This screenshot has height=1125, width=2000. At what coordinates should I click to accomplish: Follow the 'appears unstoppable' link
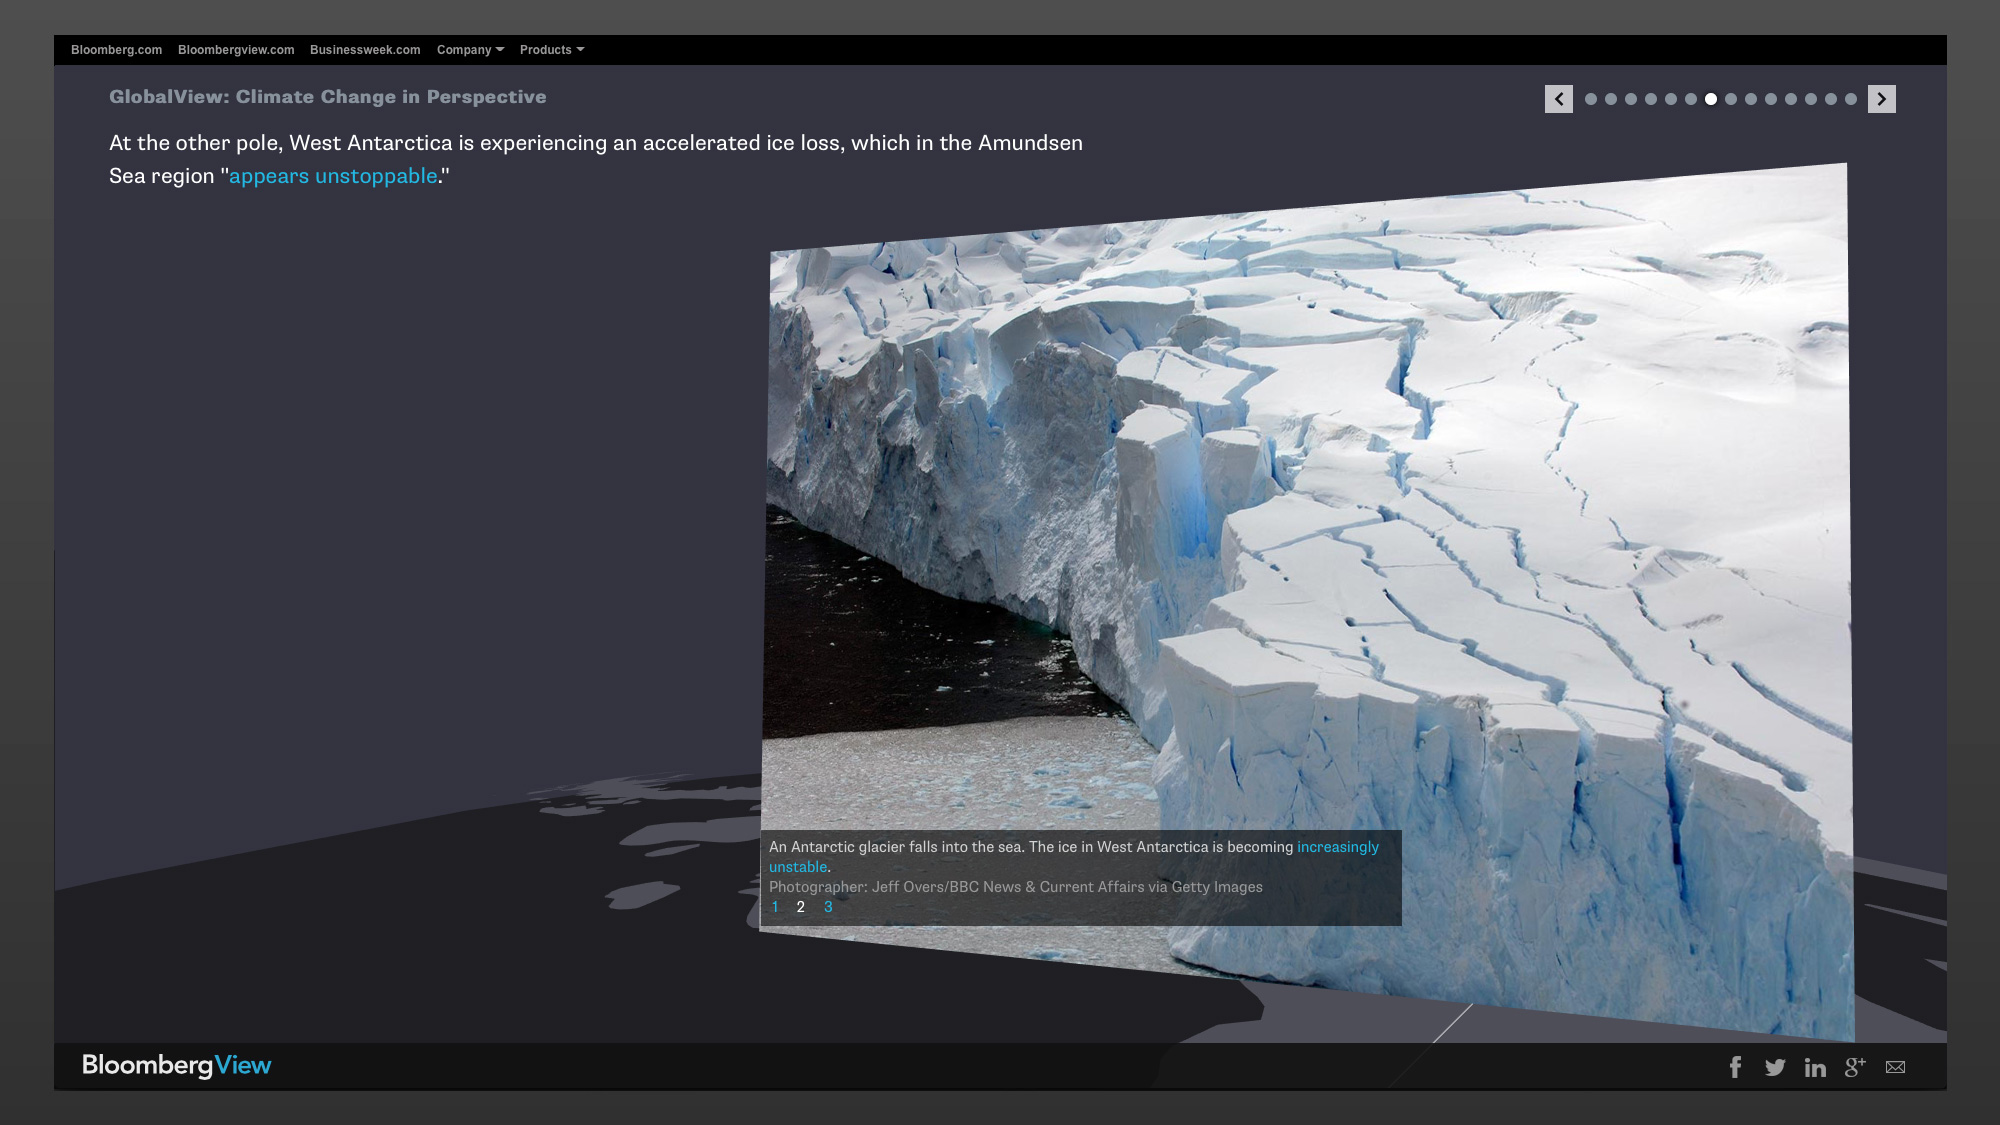333,176
